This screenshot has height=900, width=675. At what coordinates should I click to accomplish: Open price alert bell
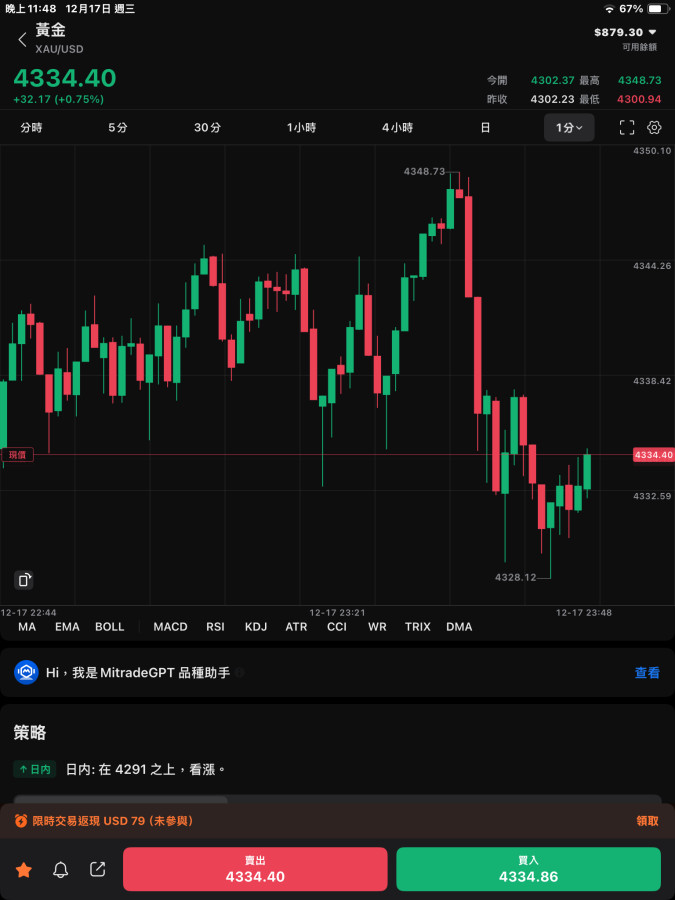point(60,870)
